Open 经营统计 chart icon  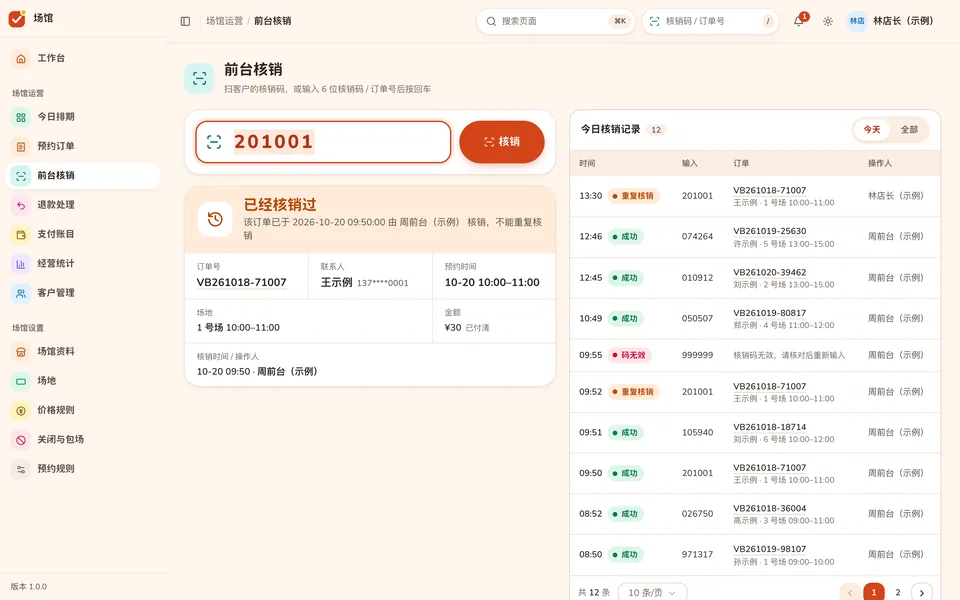click(21, 264)
